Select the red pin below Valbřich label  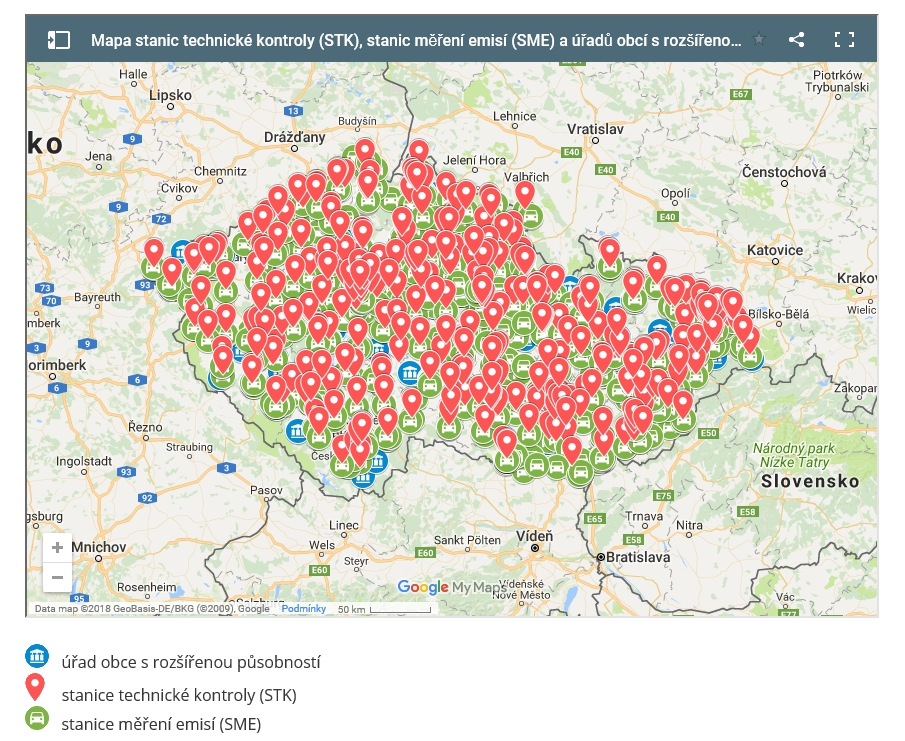[525, 194]
